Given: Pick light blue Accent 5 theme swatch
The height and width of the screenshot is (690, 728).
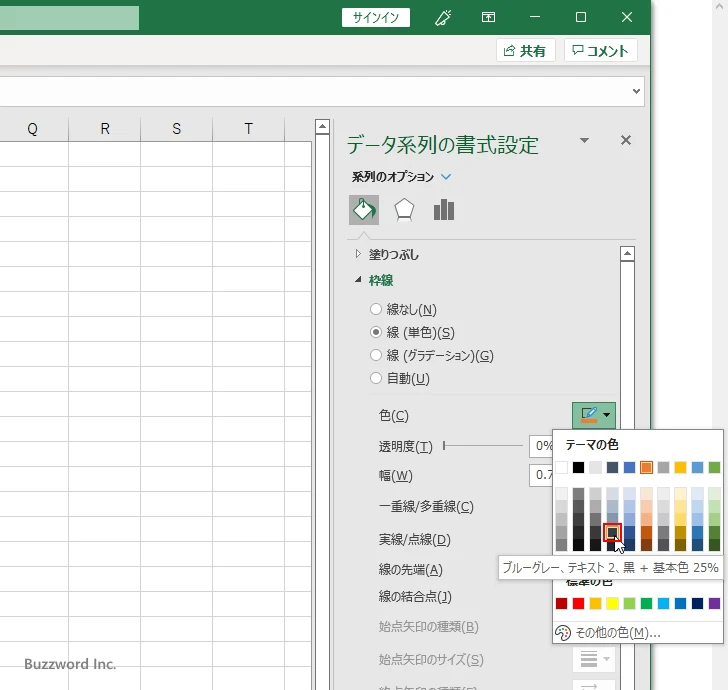Looking at the screenshot, I should coord(697,467).
